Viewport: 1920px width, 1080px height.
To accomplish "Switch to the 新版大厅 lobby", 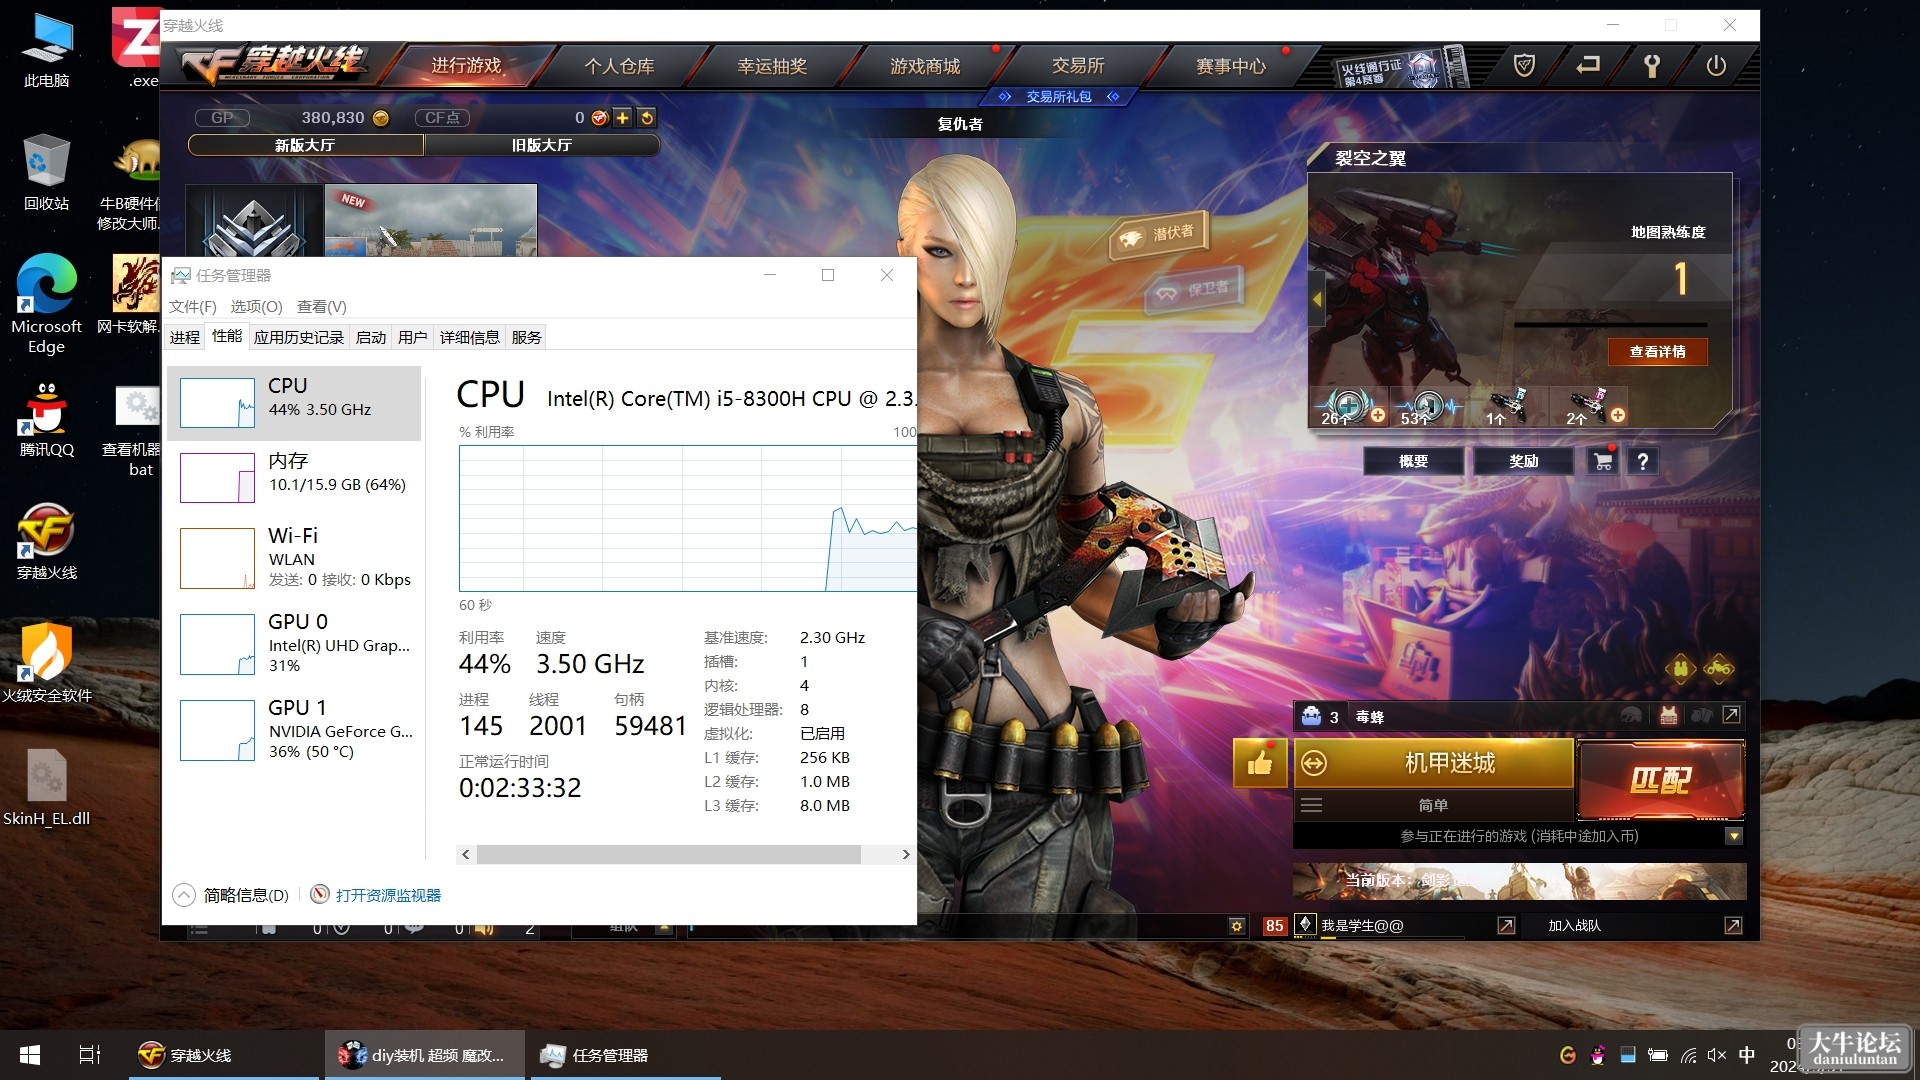I will point(305,146).
